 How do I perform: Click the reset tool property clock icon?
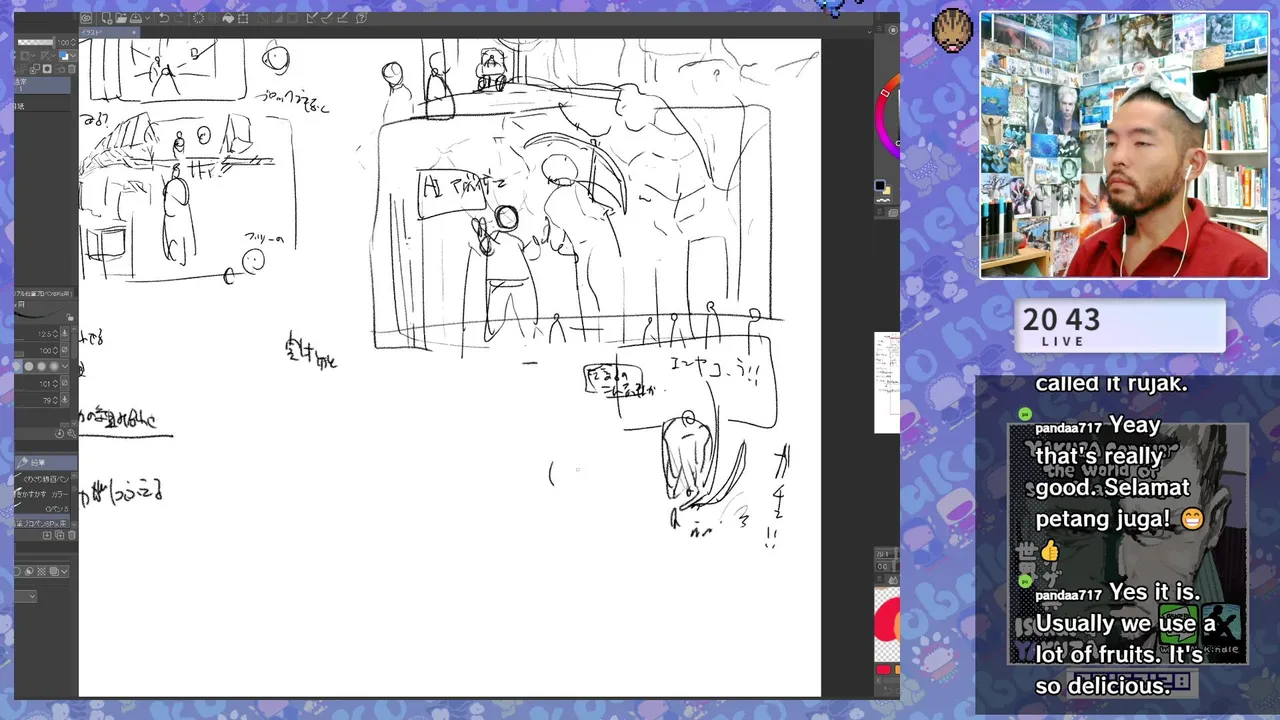tap(59, 433)
